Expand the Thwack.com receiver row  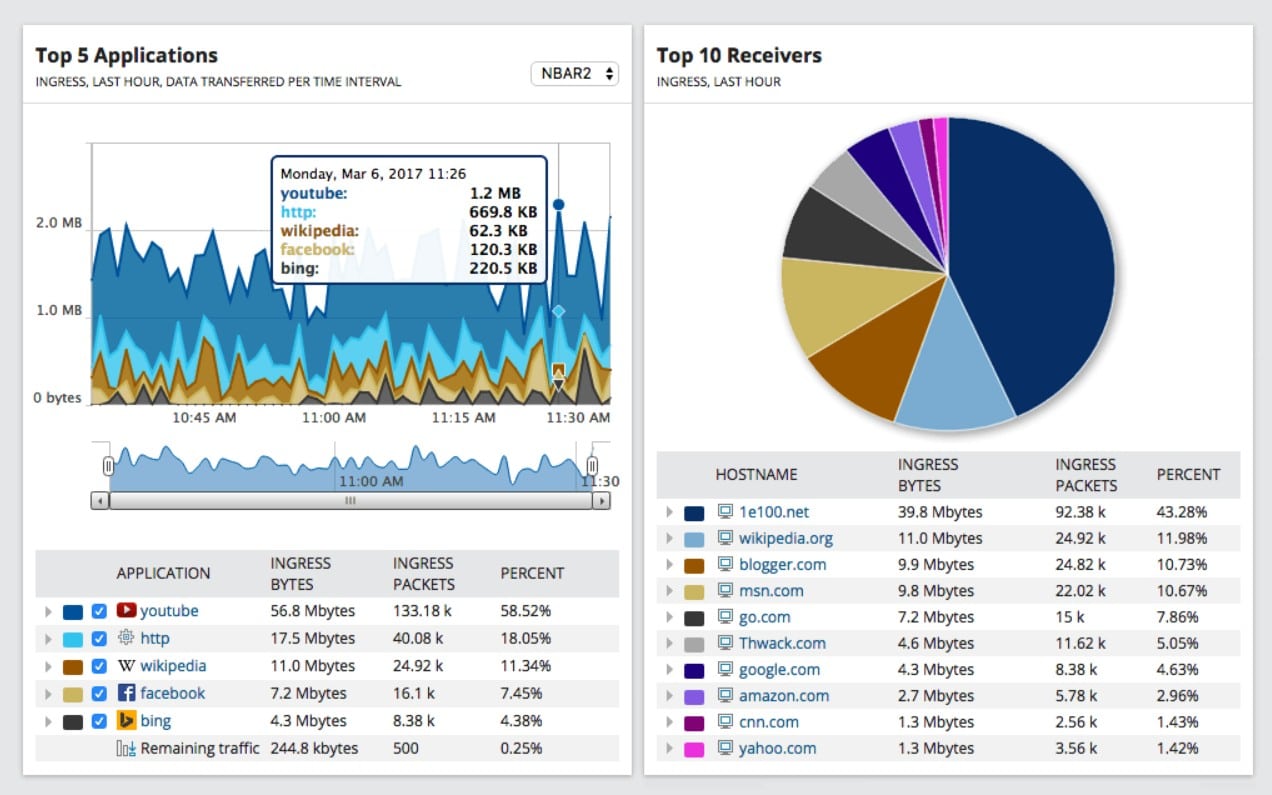[669, 643]
